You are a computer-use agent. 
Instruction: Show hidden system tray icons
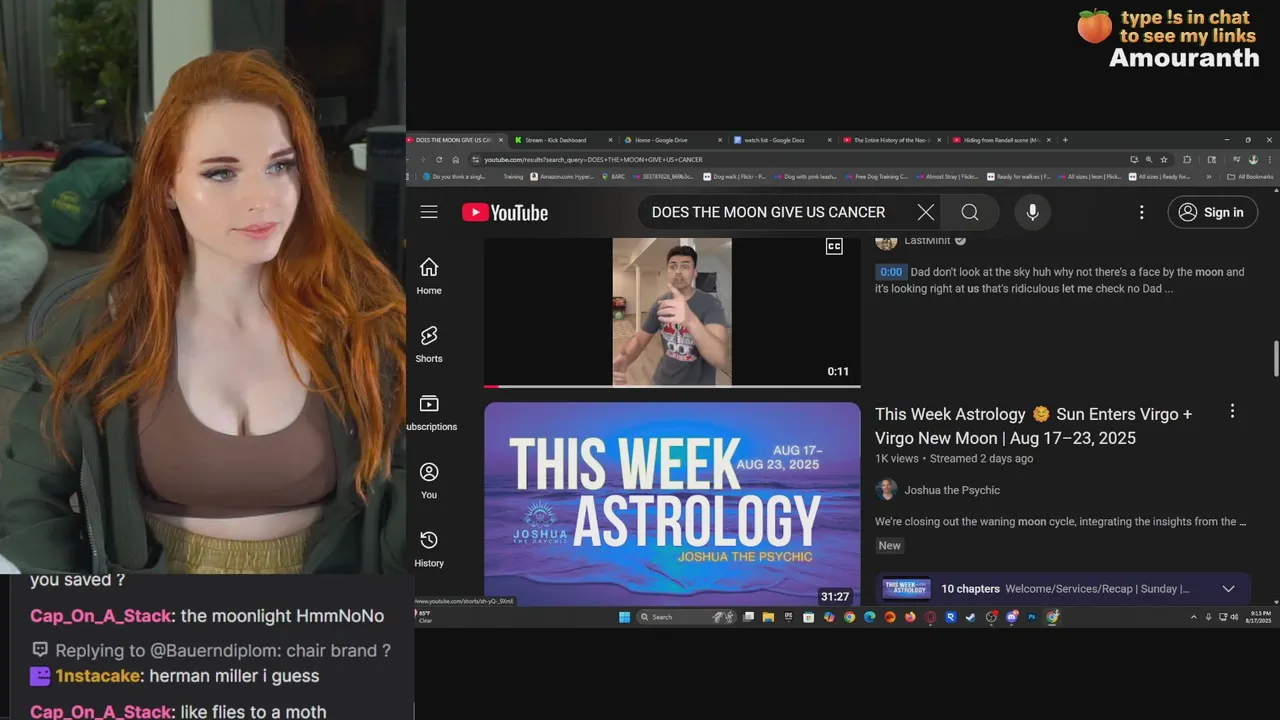(1193, 617)
